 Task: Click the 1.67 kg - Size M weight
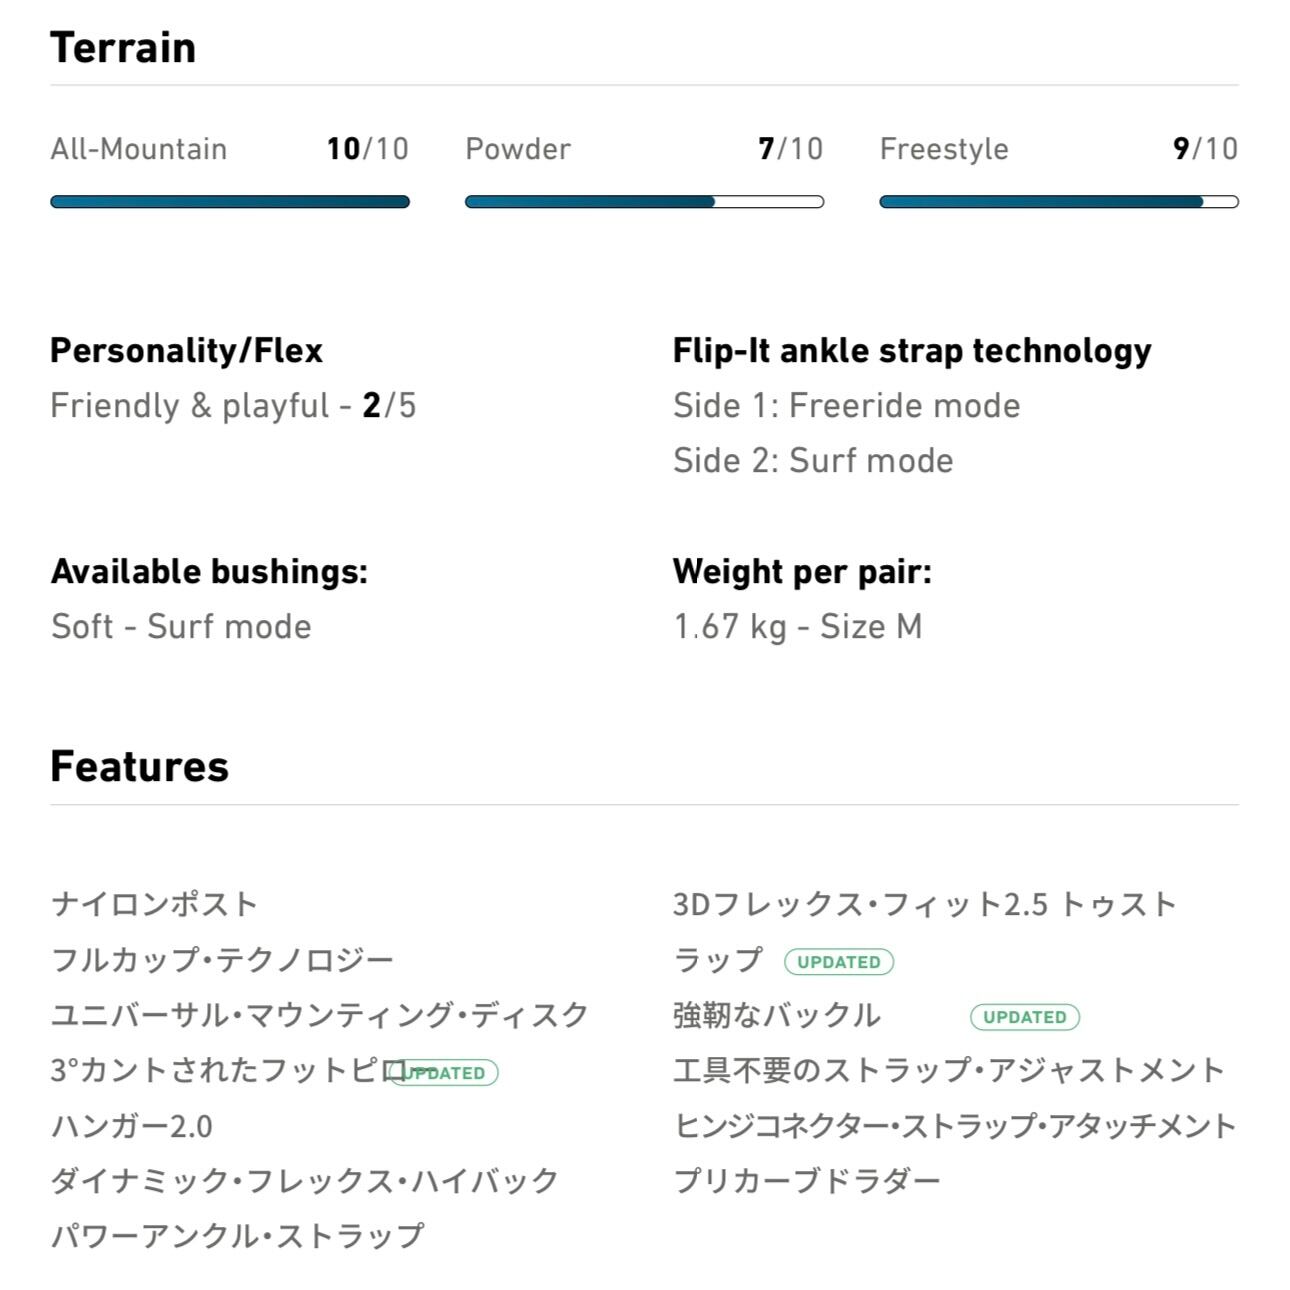[797, 627]
